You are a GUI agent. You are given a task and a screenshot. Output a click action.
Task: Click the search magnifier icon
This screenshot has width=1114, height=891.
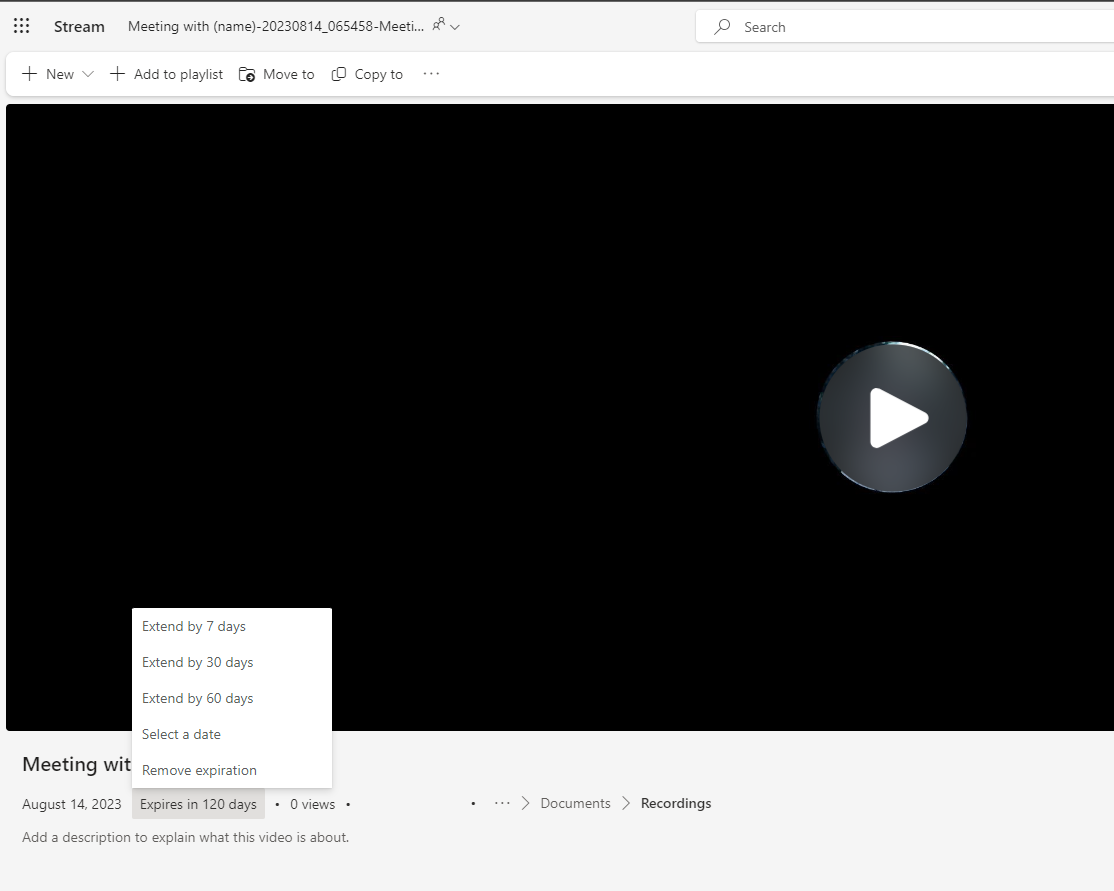pos(723,27)
